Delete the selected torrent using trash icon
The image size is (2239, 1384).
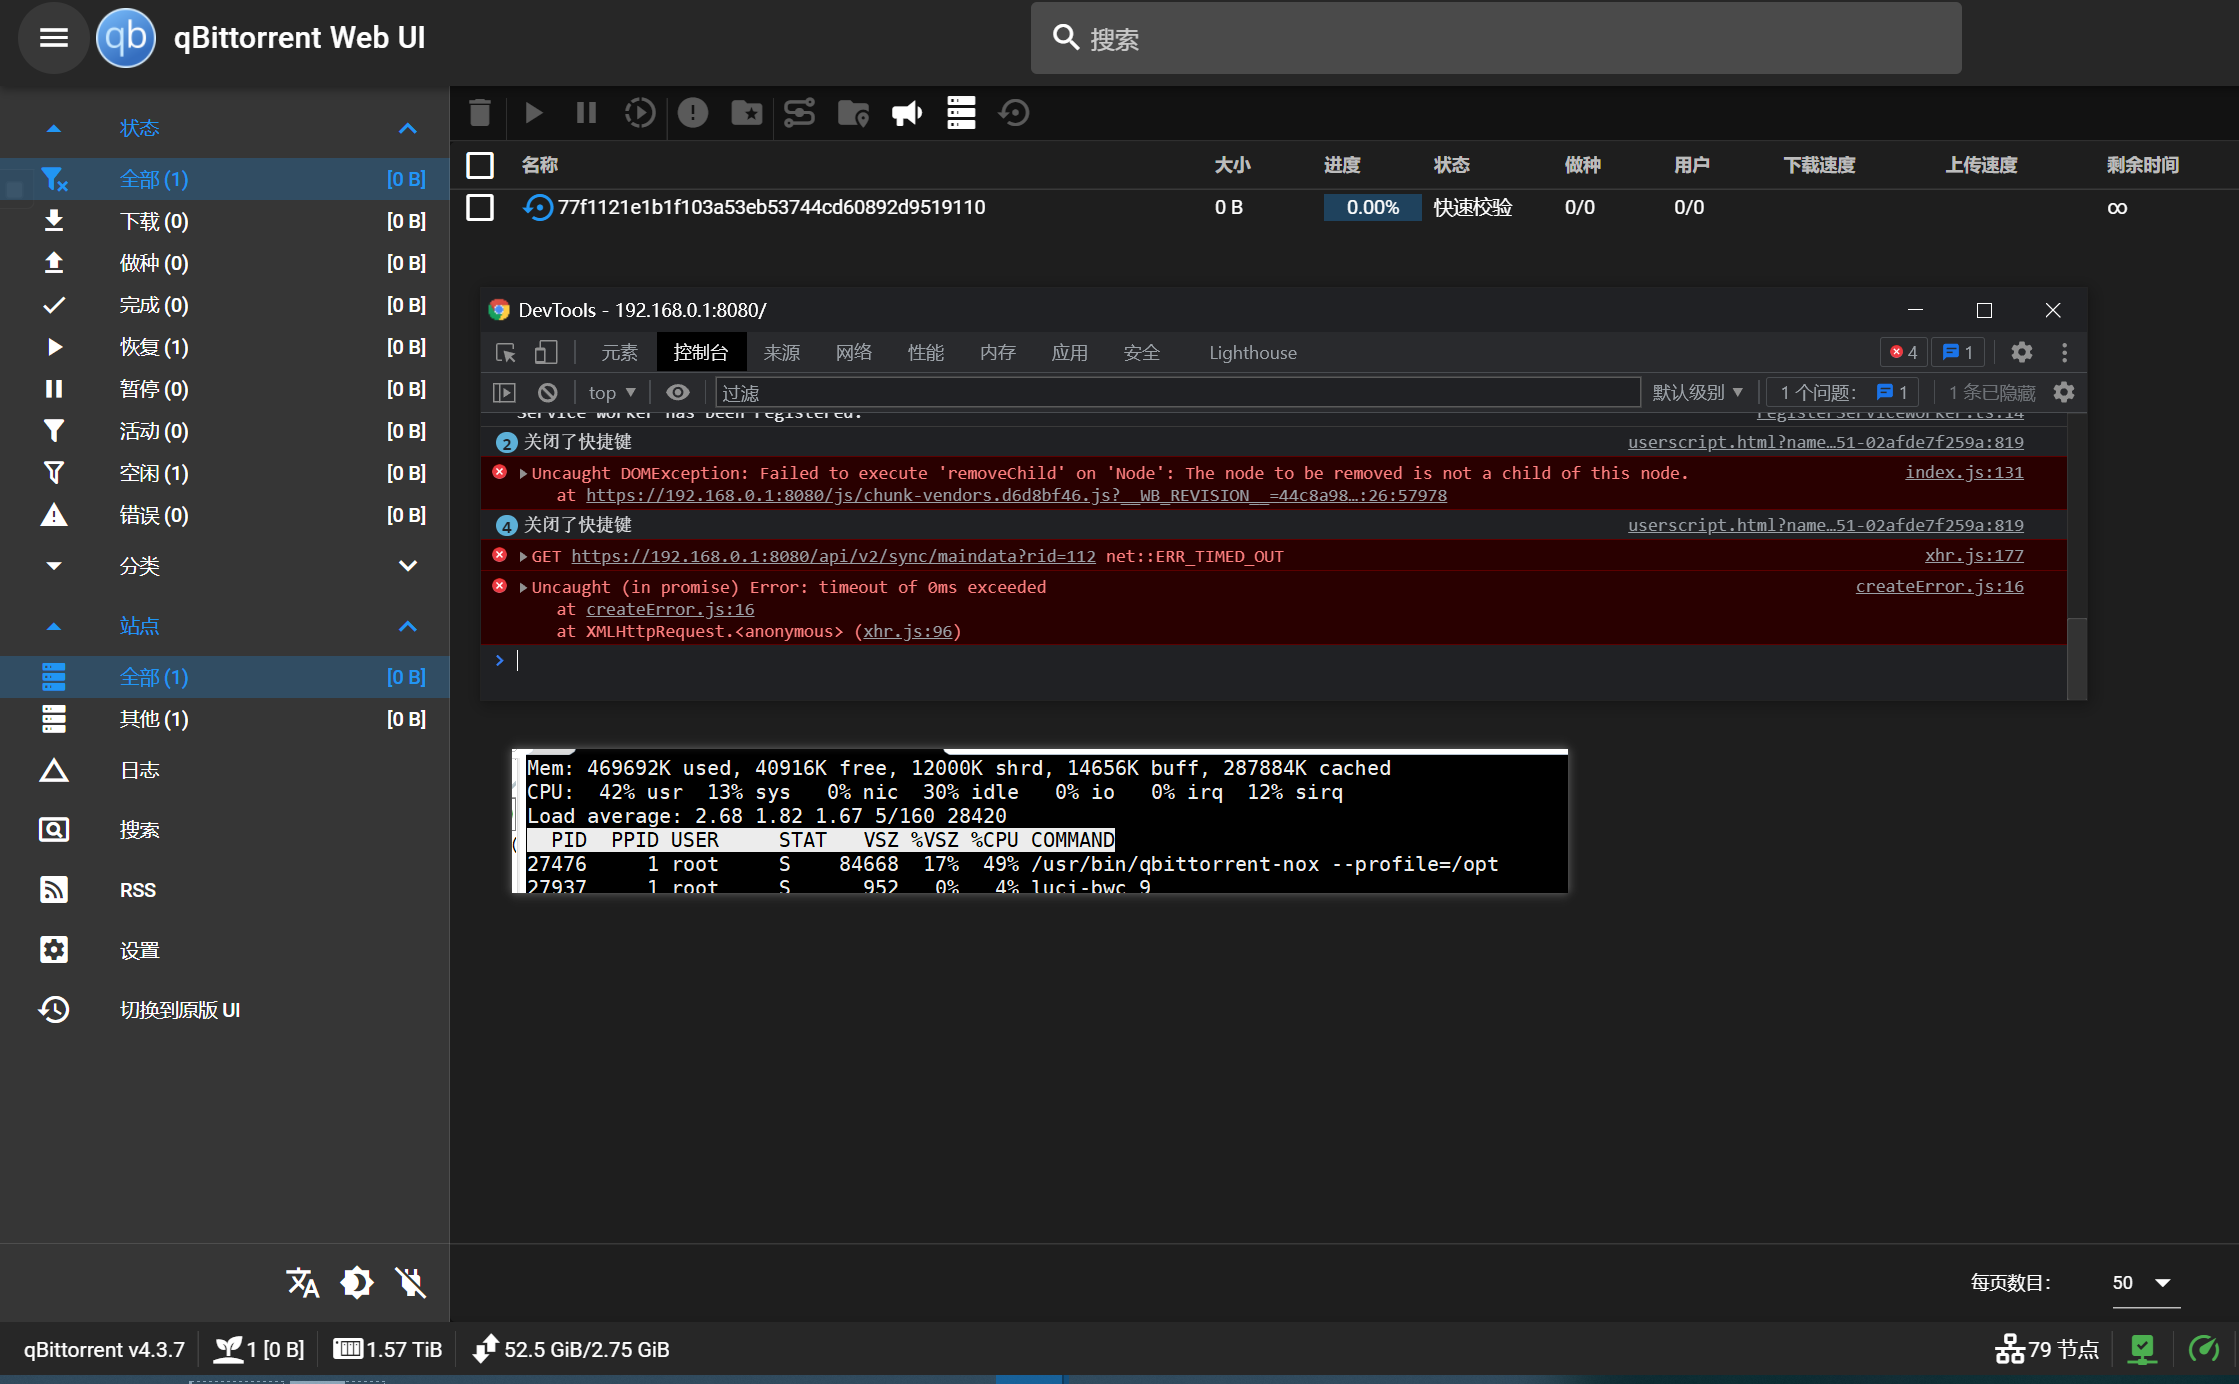[x=479, y=113]
